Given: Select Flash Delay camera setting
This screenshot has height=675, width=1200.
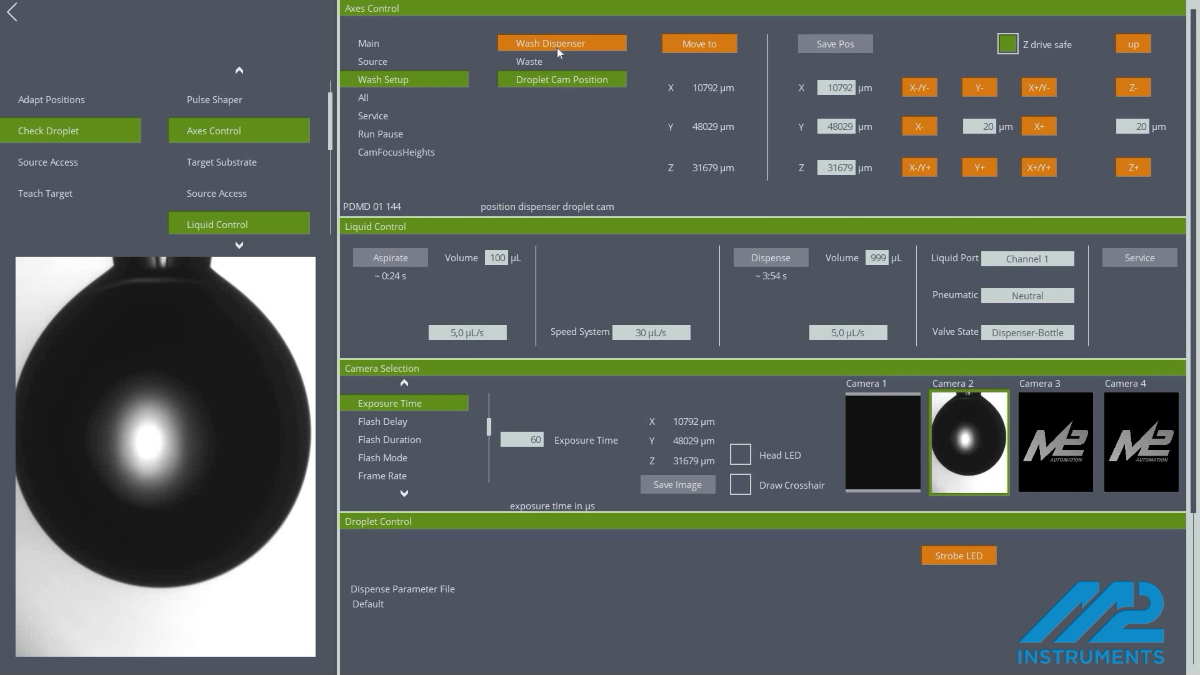Looking at the screenshot, I should (382, 422).
